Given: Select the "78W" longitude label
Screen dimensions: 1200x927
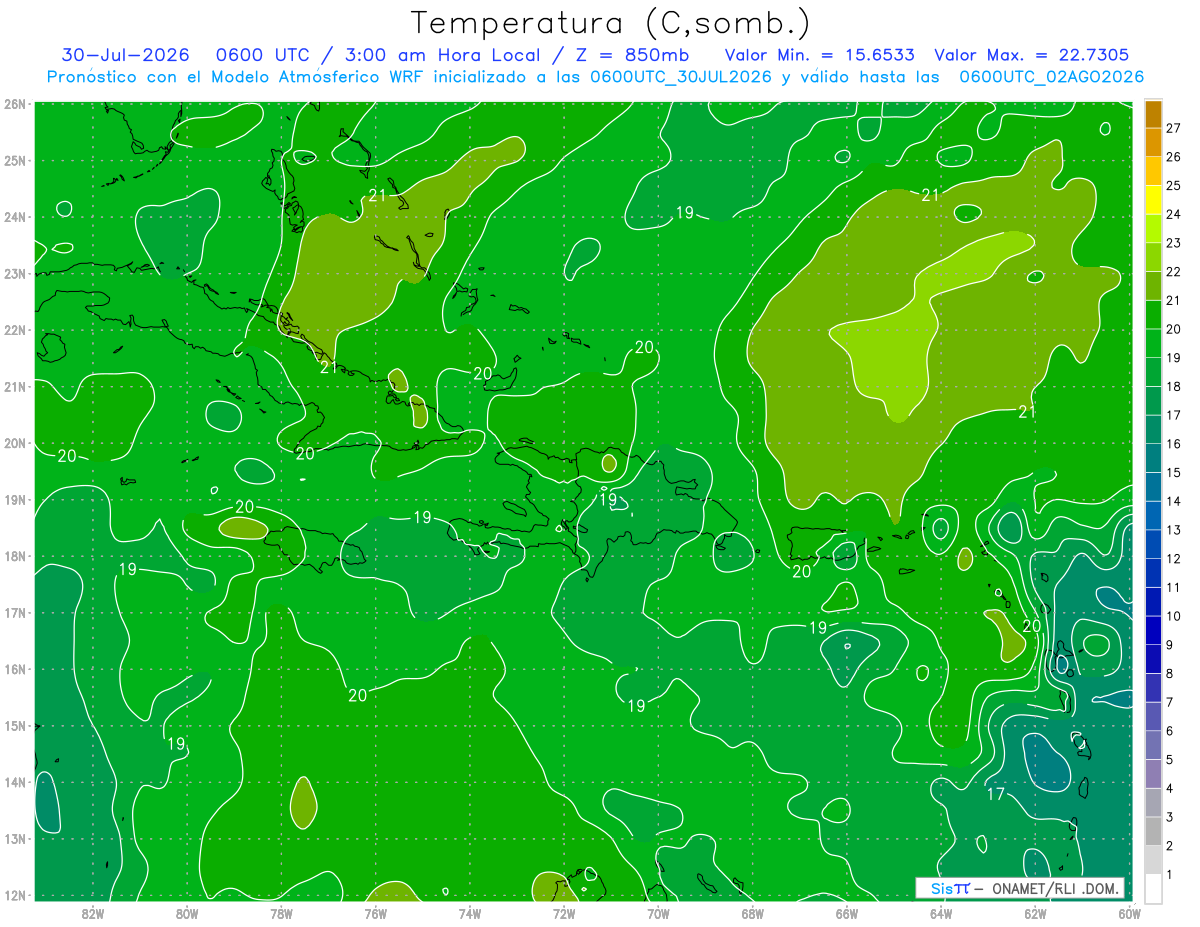Looking at the screenshot, I should pos(281,913).
